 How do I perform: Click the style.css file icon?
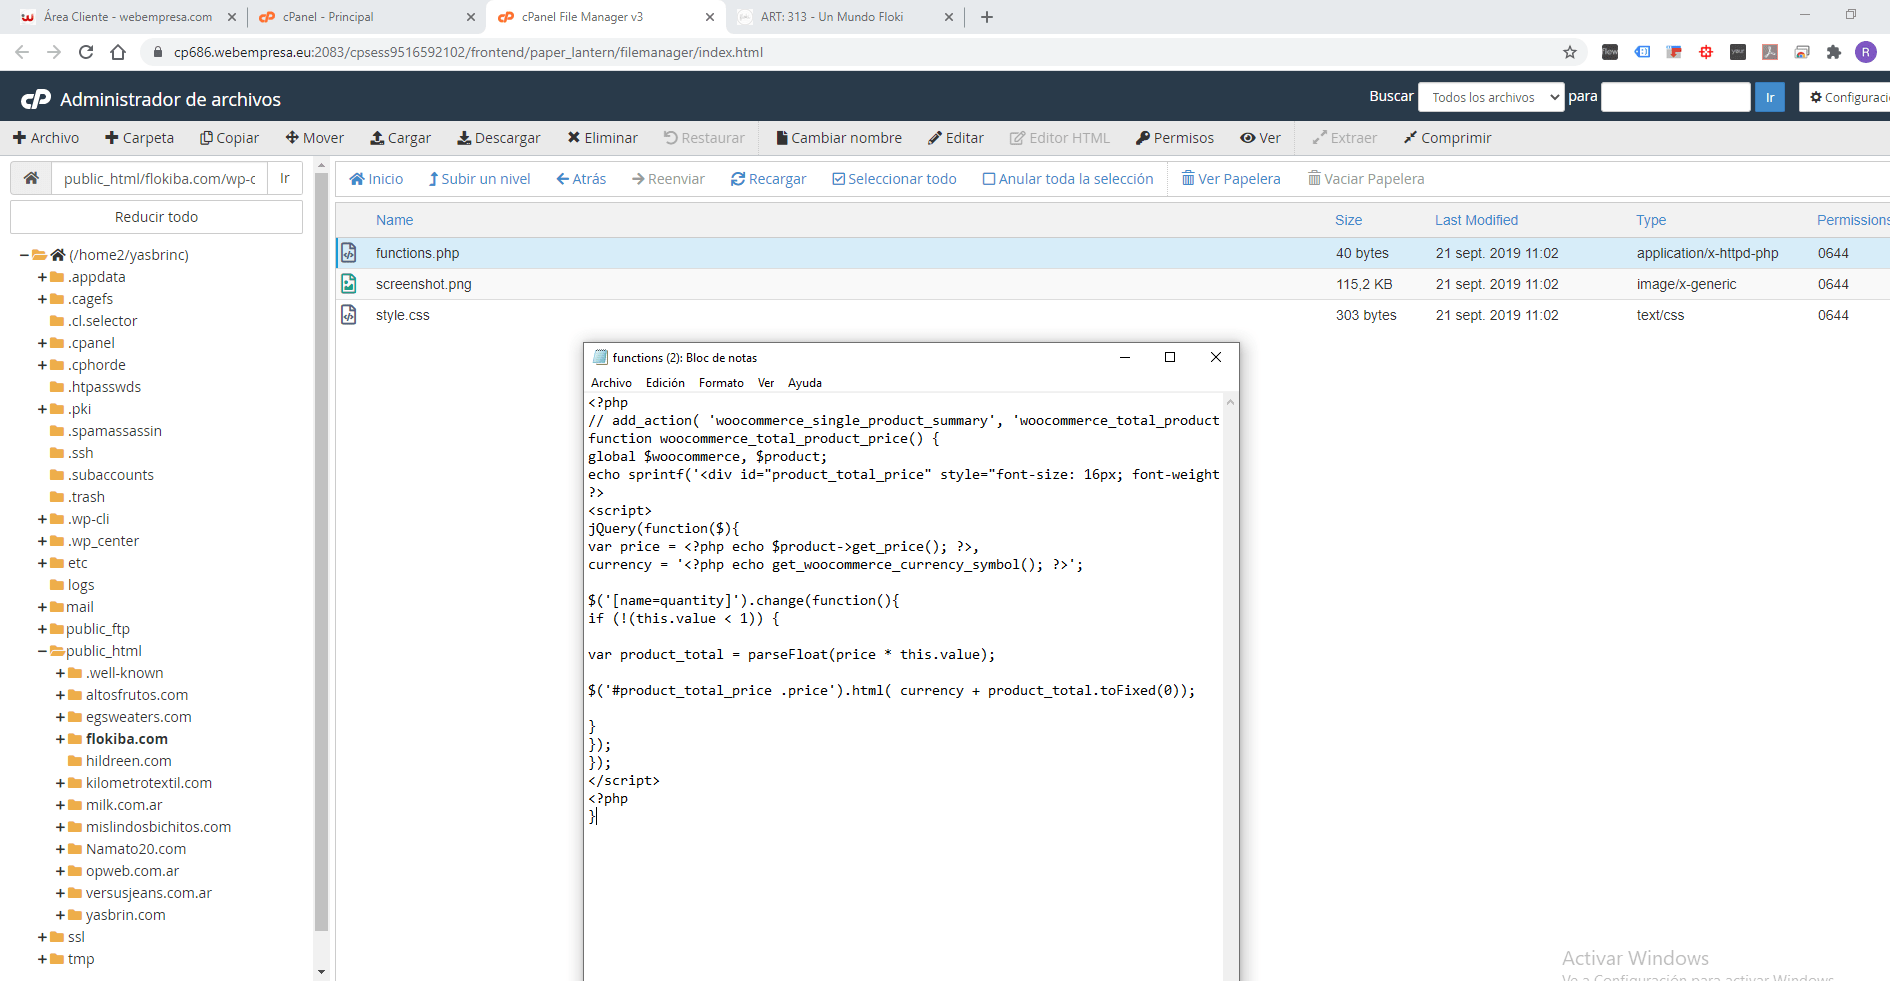[x=349, y=315]
